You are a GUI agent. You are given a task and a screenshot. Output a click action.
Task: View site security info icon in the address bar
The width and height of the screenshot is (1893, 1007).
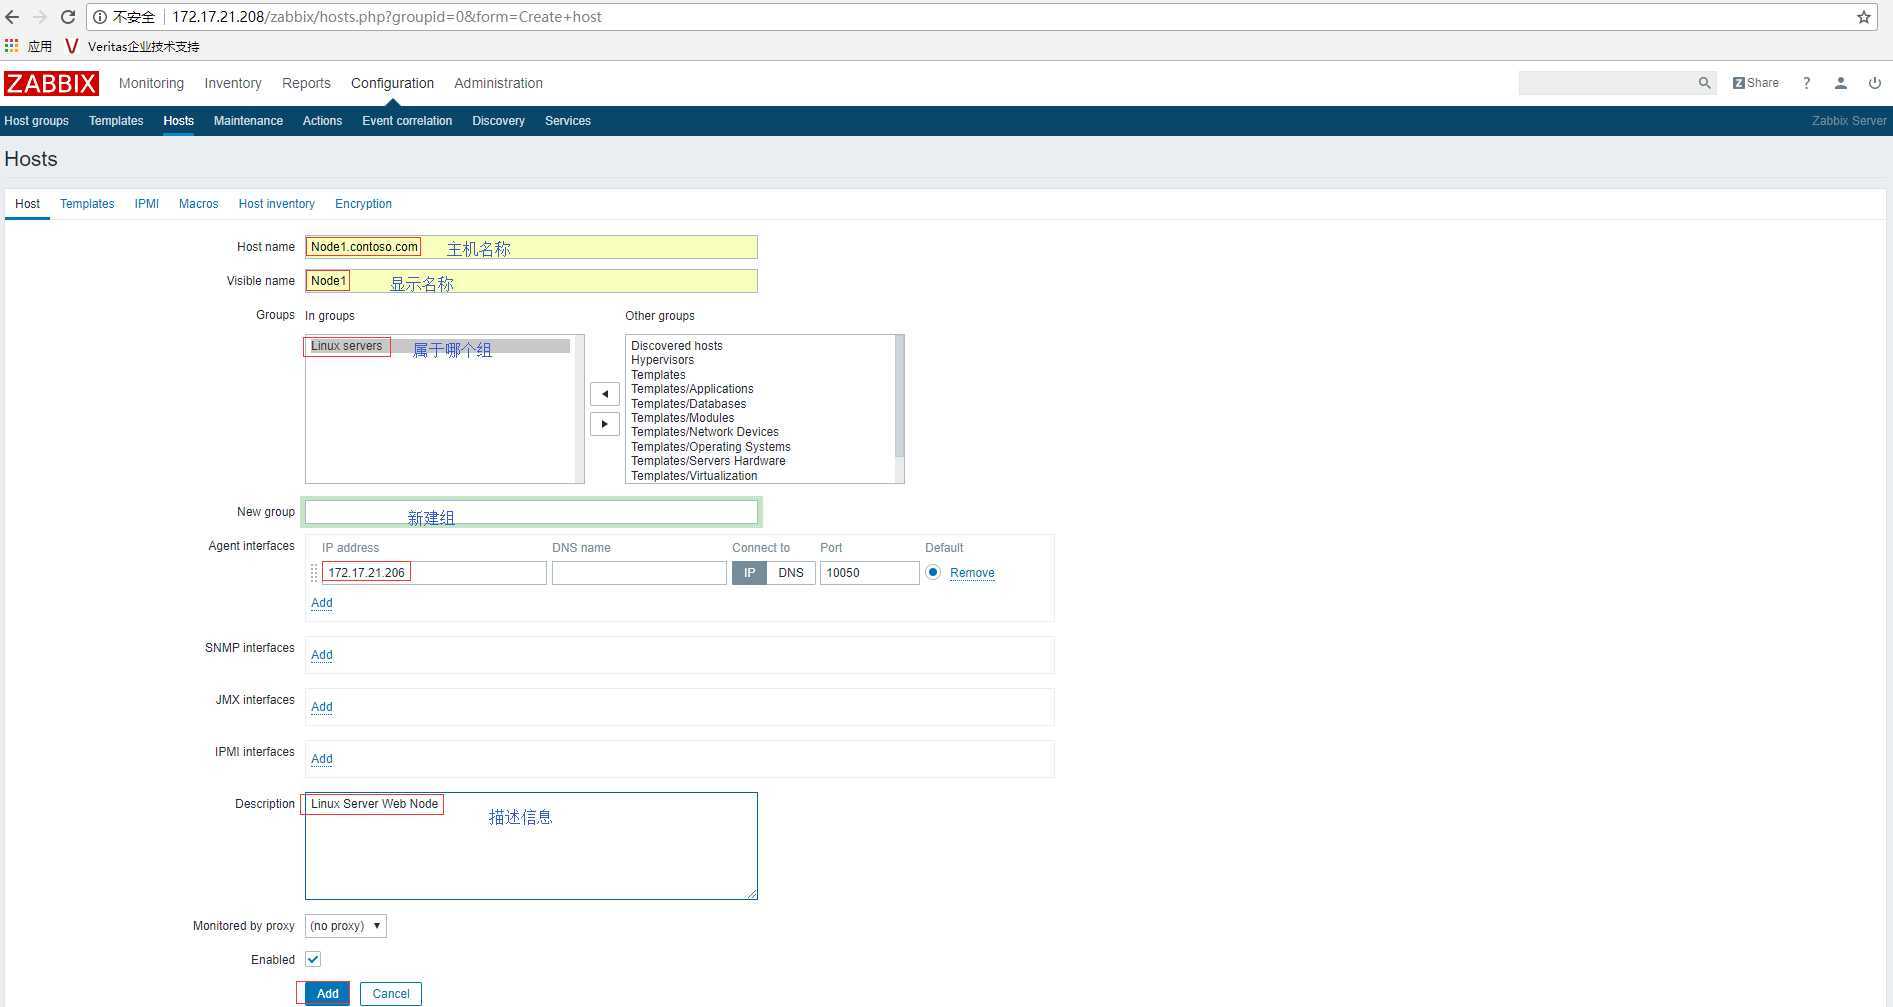[x=100, y=17]
